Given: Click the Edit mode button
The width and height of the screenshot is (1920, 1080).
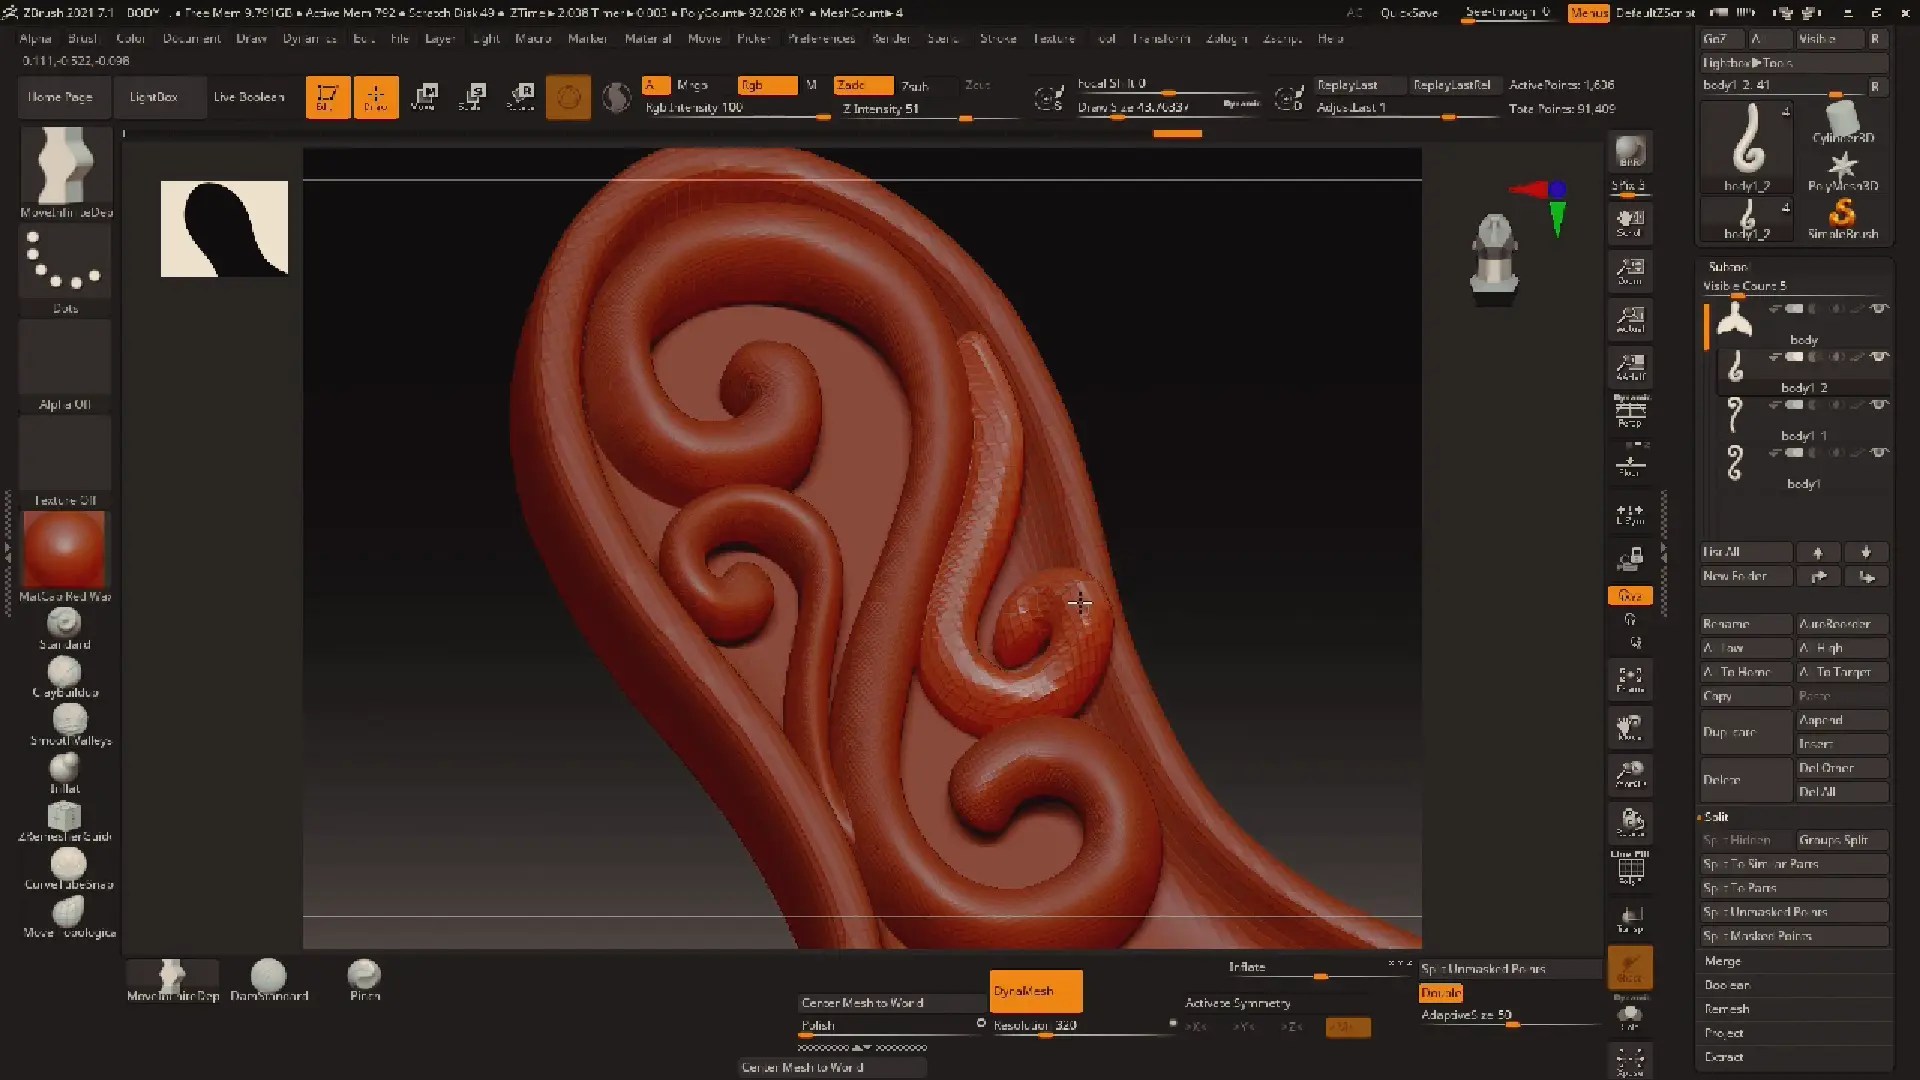Looking at the screenshot, I should (327, 97).
